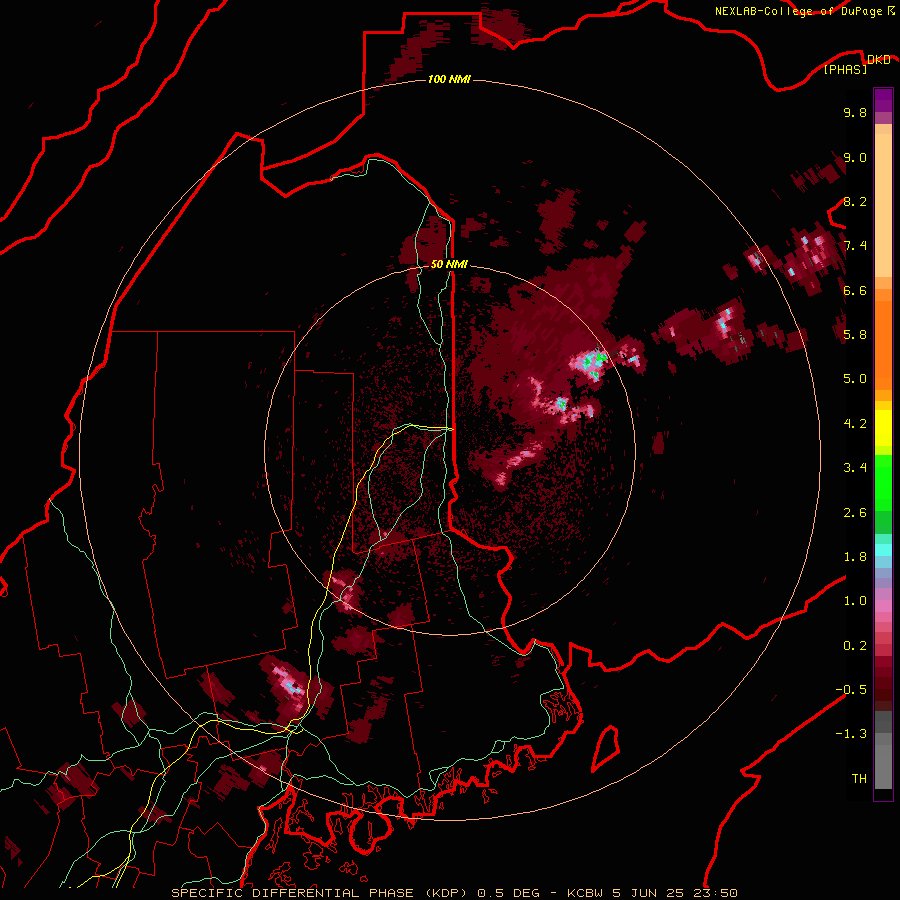The image size is (900, 900).
Task: Click the 8.2 value on the scale
Action: tap(855, 201)
